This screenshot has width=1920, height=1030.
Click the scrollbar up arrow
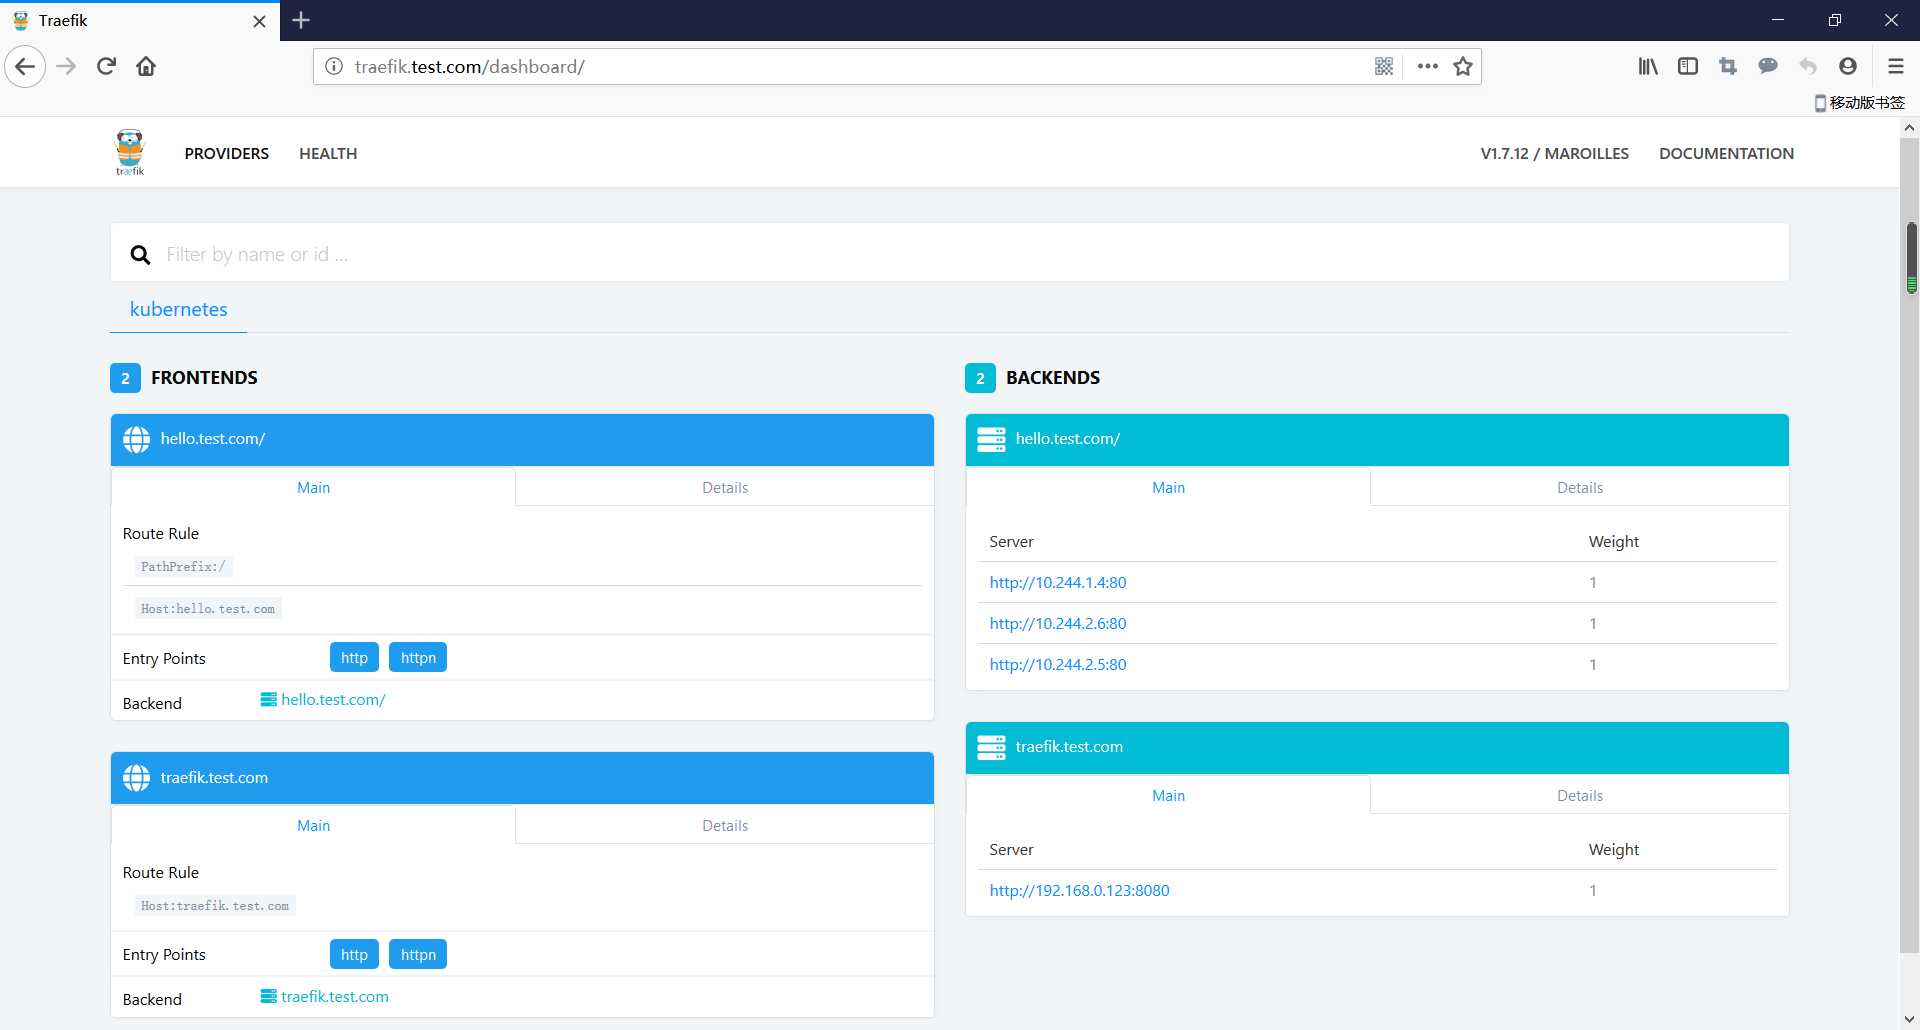[x=1909, y=127]
